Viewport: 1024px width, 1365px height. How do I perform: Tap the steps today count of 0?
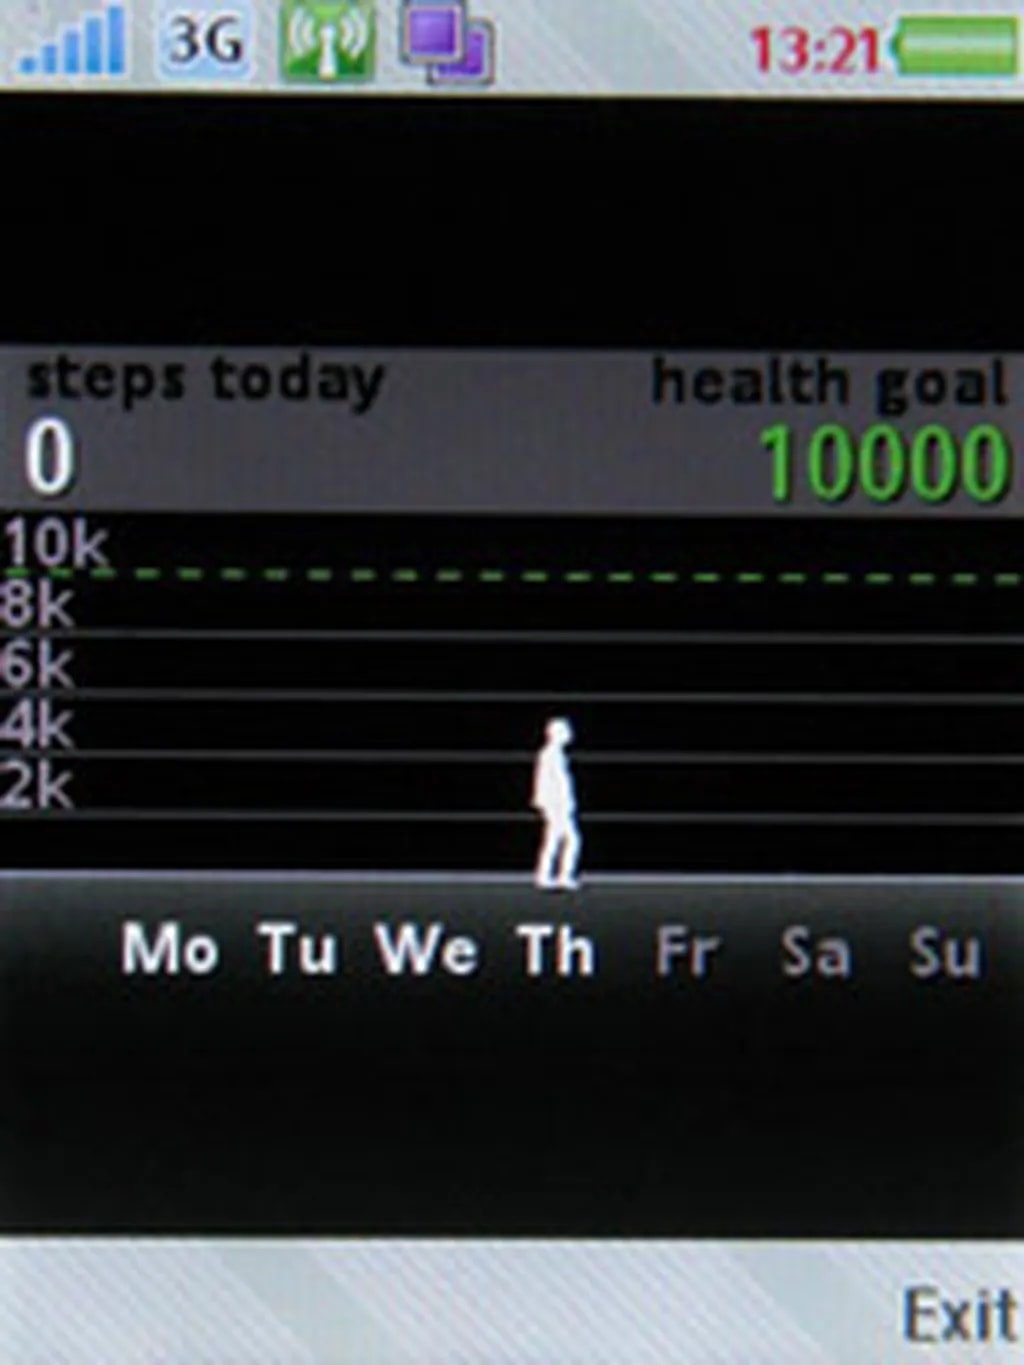50,458
